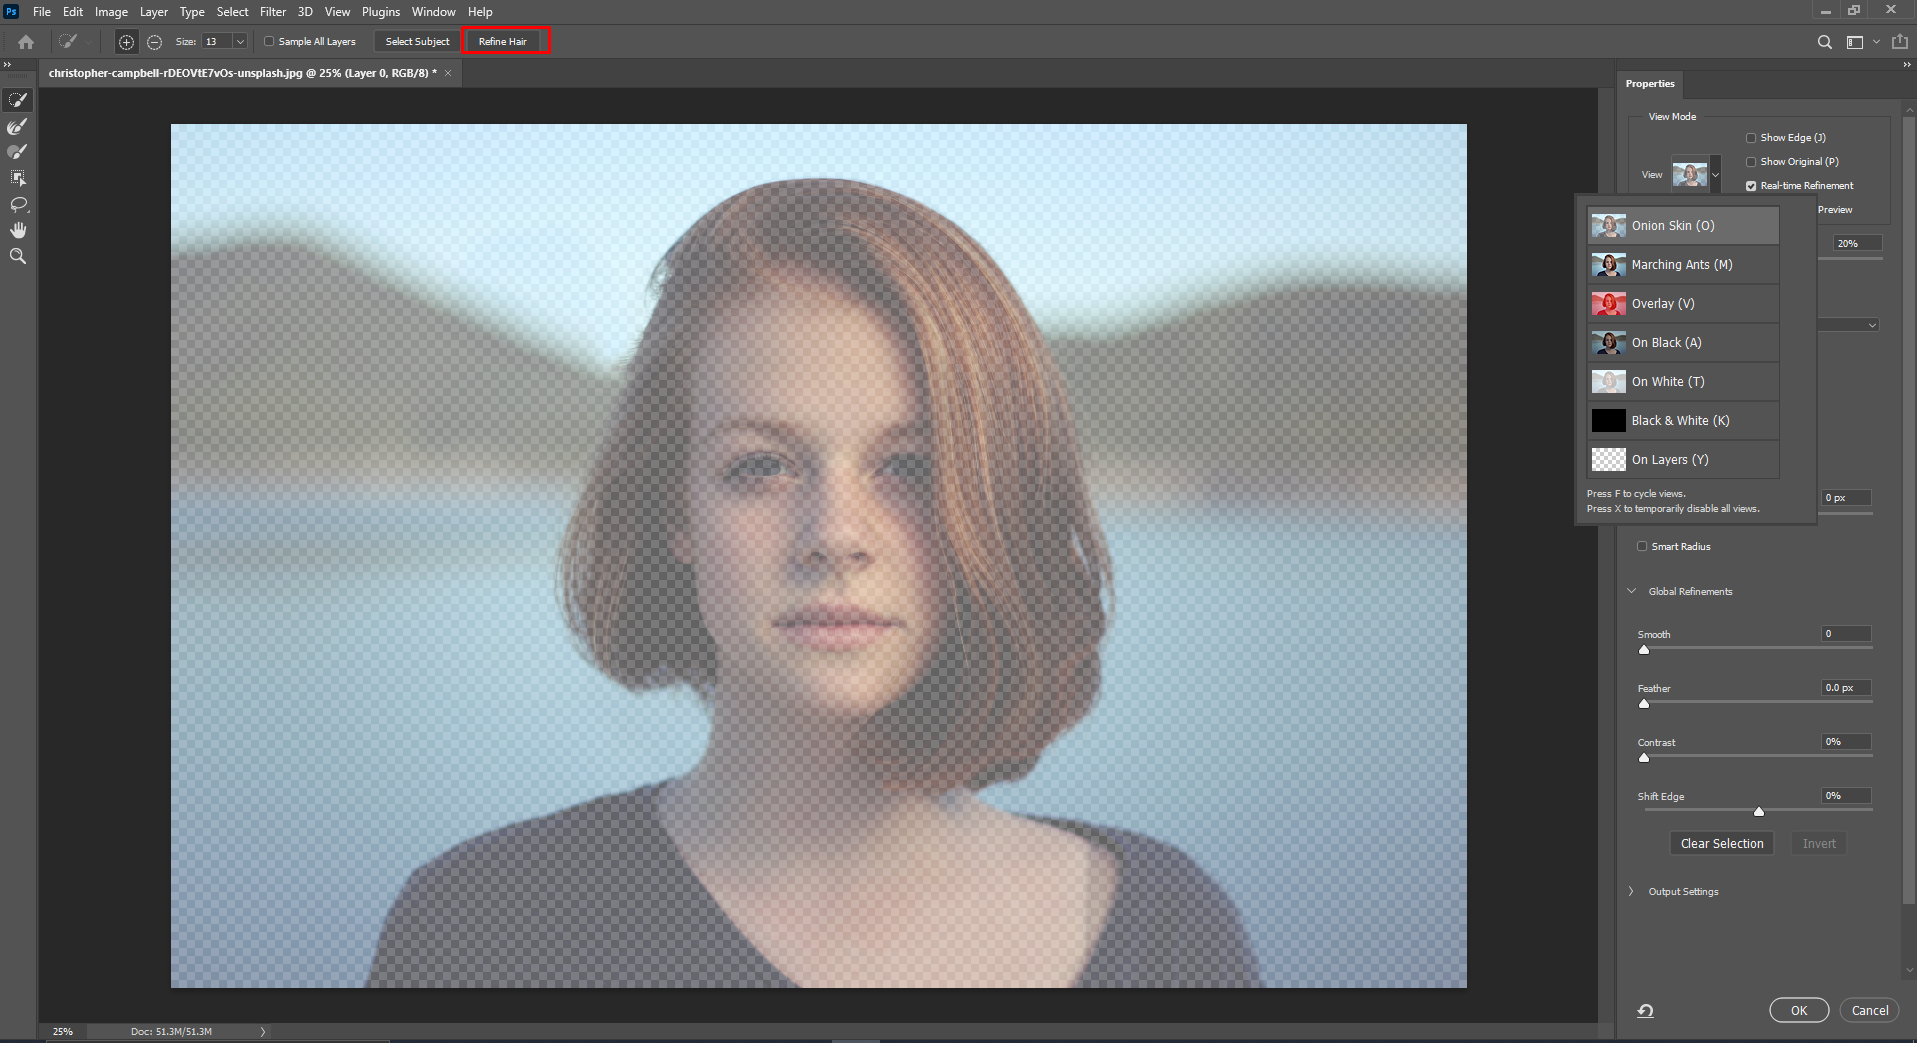1917x1043 pixels.
Task: Choose Overlay view mode from the list
Action: [1662, 303]
